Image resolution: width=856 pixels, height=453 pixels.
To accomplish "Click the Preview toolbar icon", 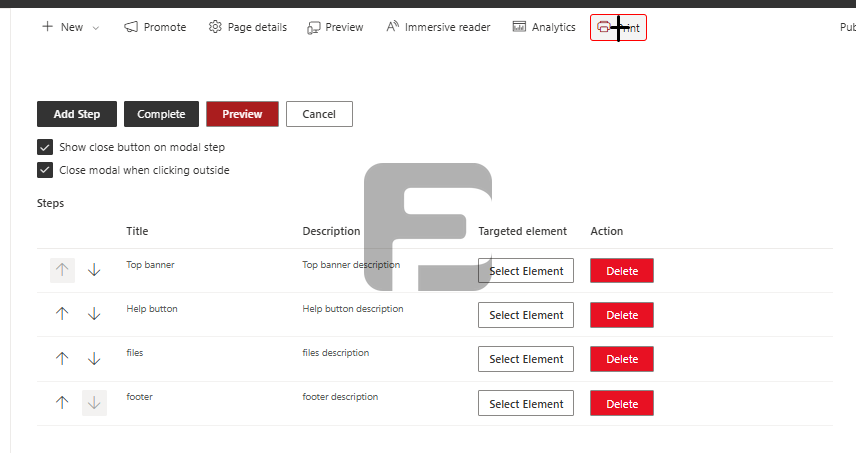I will [x=314, y=27].
